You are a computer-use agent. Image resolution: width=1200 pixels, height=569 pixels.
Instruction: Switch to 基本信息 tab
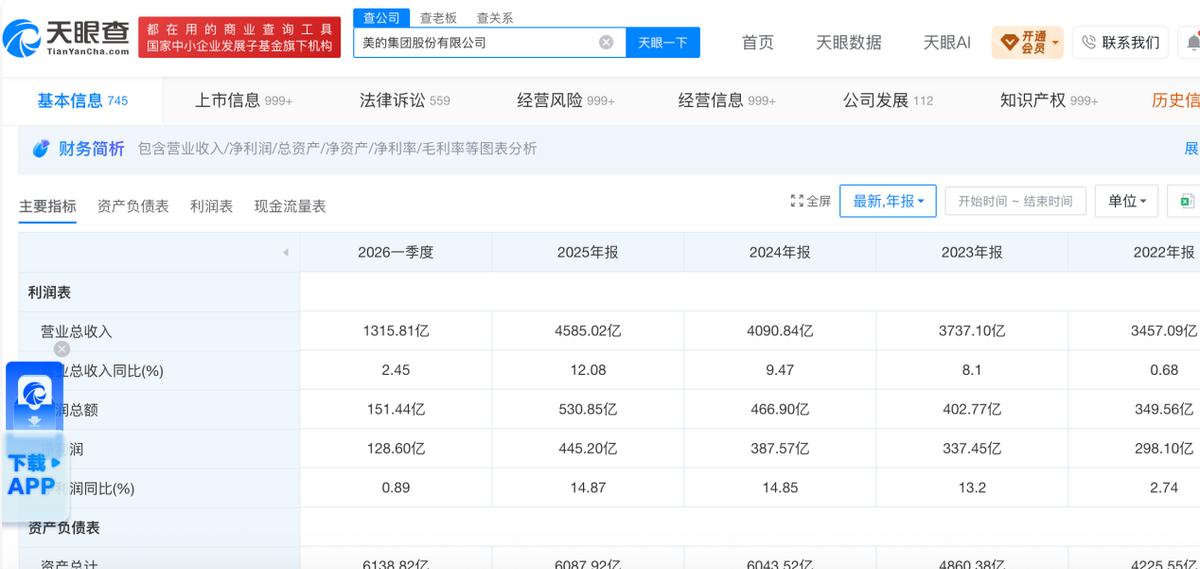point(83,100)
